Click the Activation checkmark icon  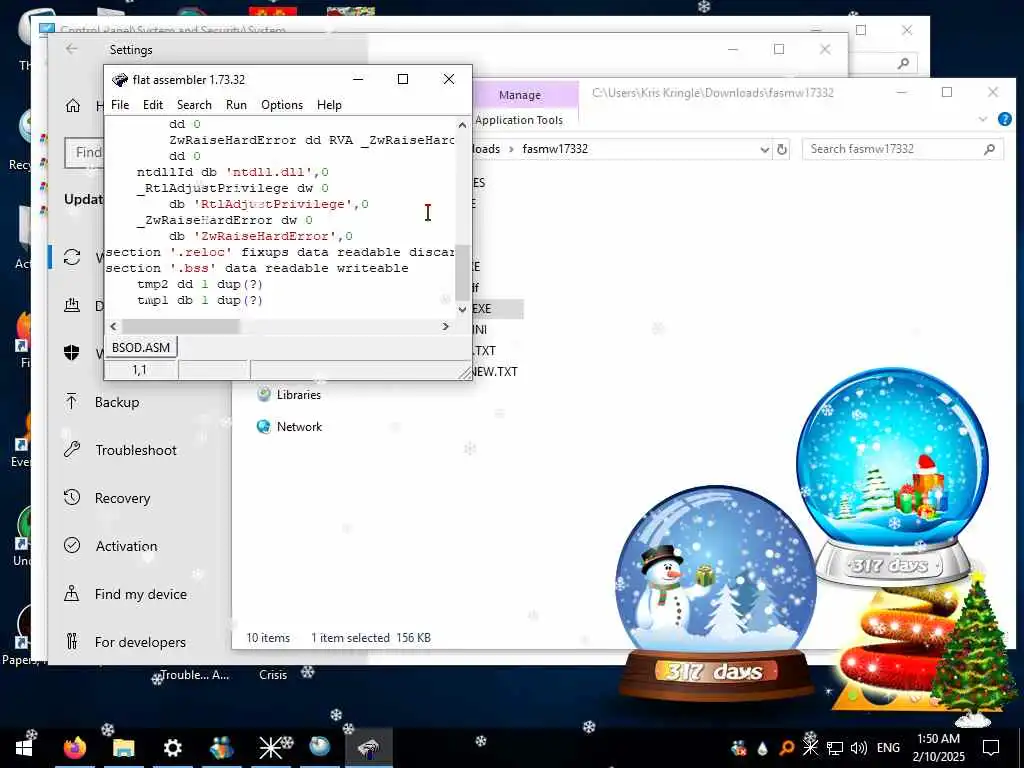click(x=72, y=545)
